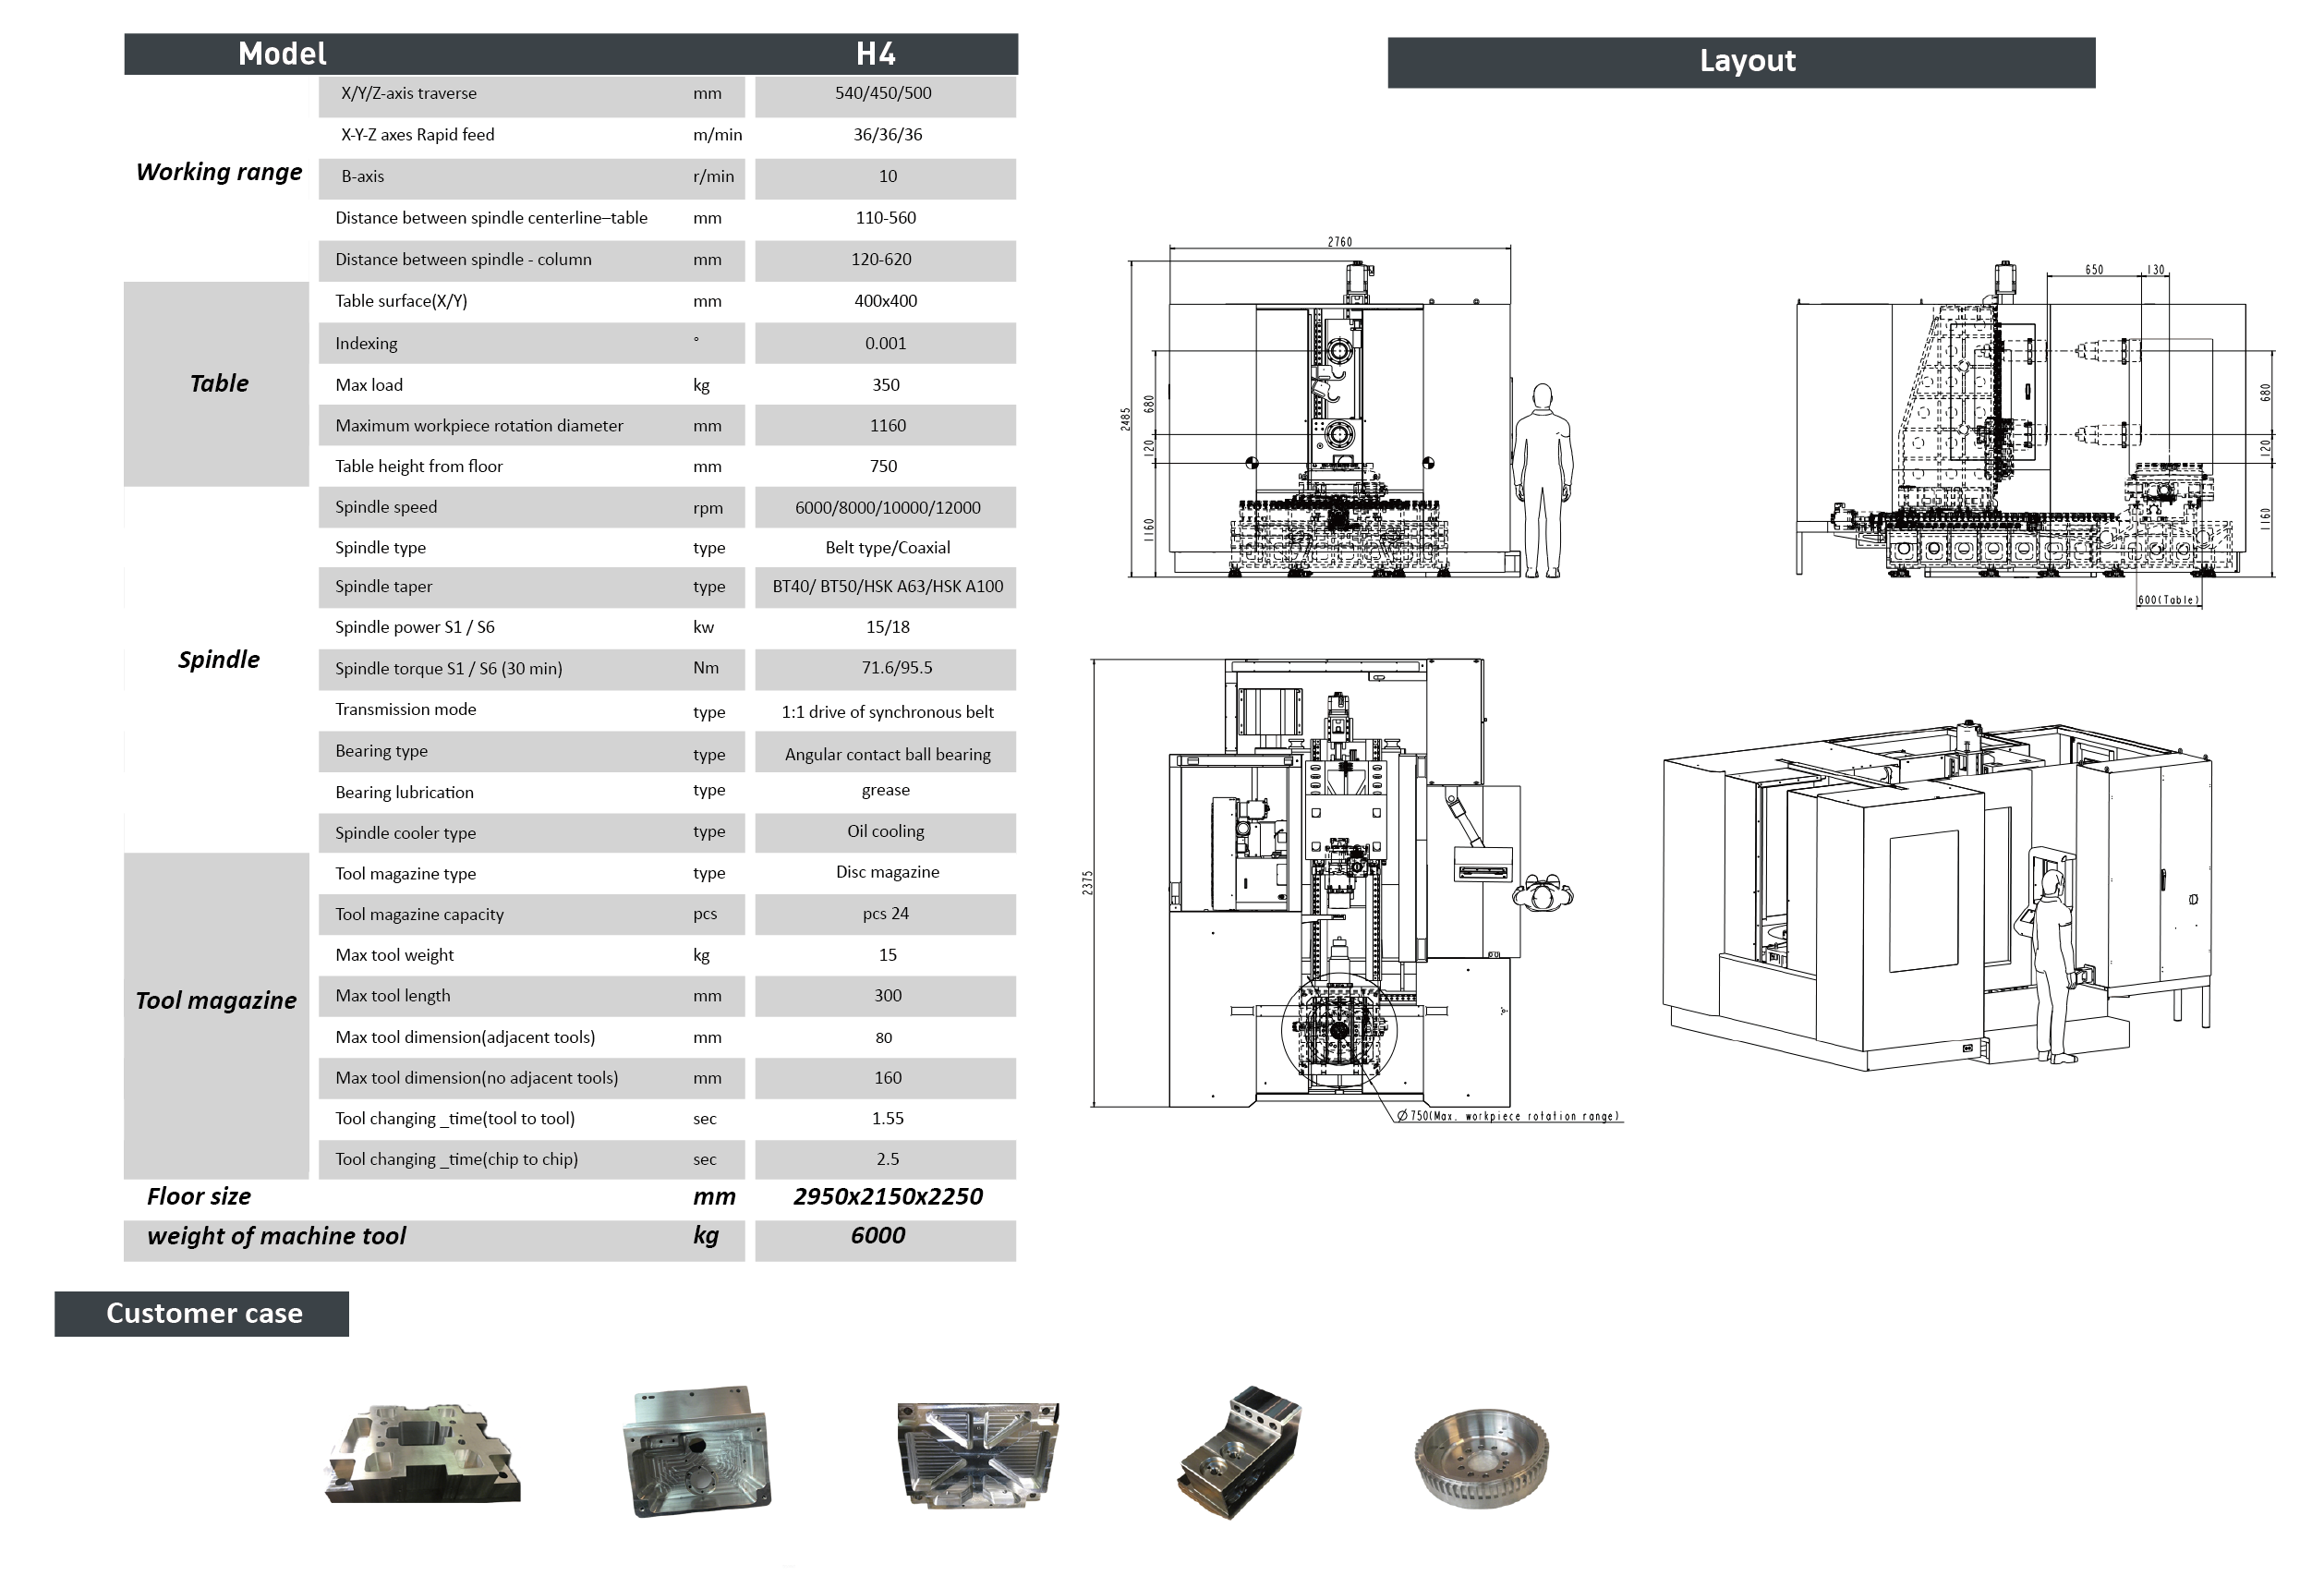Click the isometric machine enclosure drawing
This screenshot has width=2324, height=1588.
click(1935, 895)
